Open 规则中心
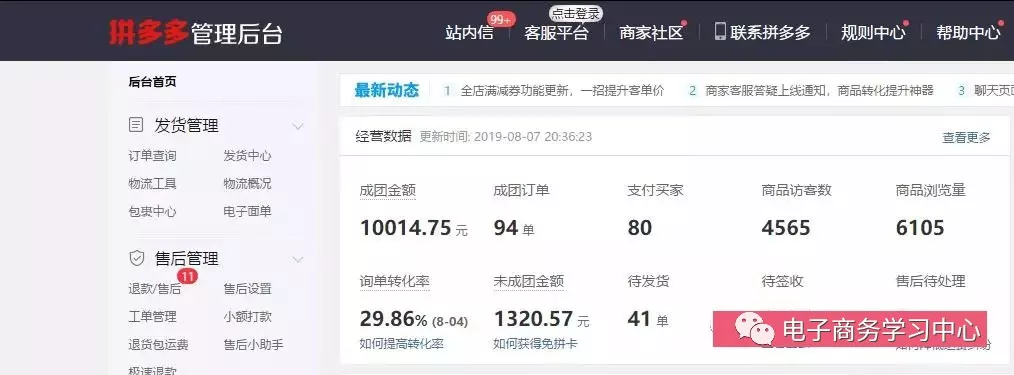 [873, 32]
